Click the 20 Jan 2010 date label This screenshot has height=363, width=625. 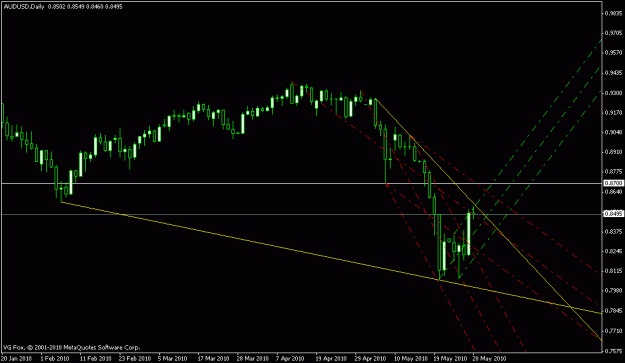(x=16, y=358)
